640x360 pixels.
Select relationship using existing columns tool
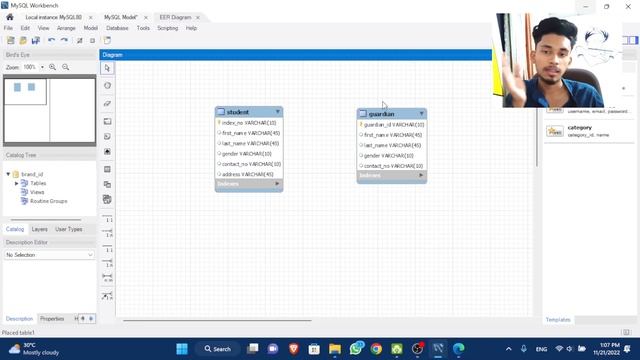tap(107, 296)
